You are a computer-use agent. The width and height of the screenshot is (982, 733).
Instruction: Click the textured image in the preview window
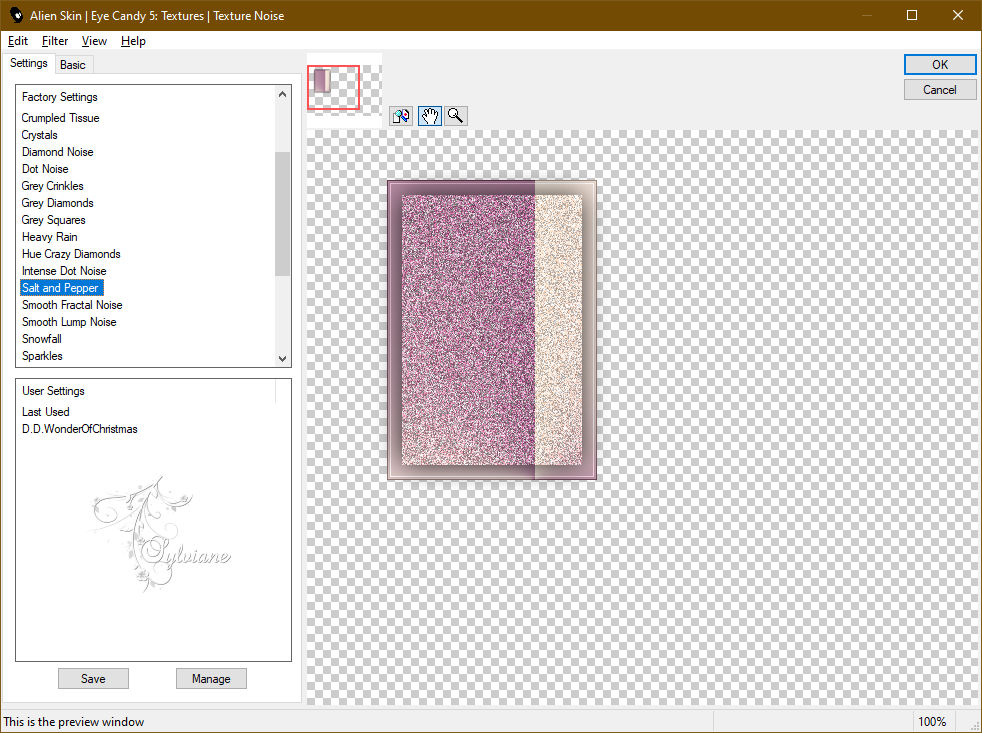(x=492, y=330)
